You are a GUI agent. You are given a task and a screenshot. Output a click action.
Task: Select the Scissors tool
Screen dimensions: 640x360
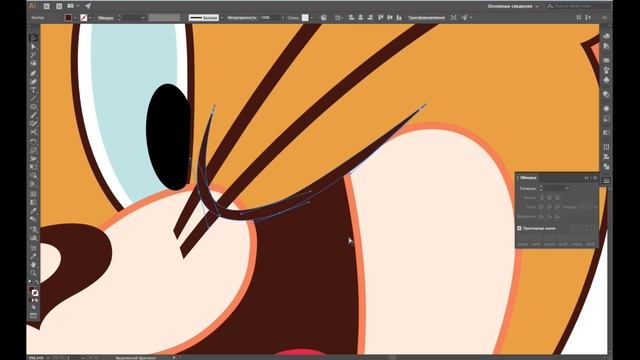click(33, 132)
